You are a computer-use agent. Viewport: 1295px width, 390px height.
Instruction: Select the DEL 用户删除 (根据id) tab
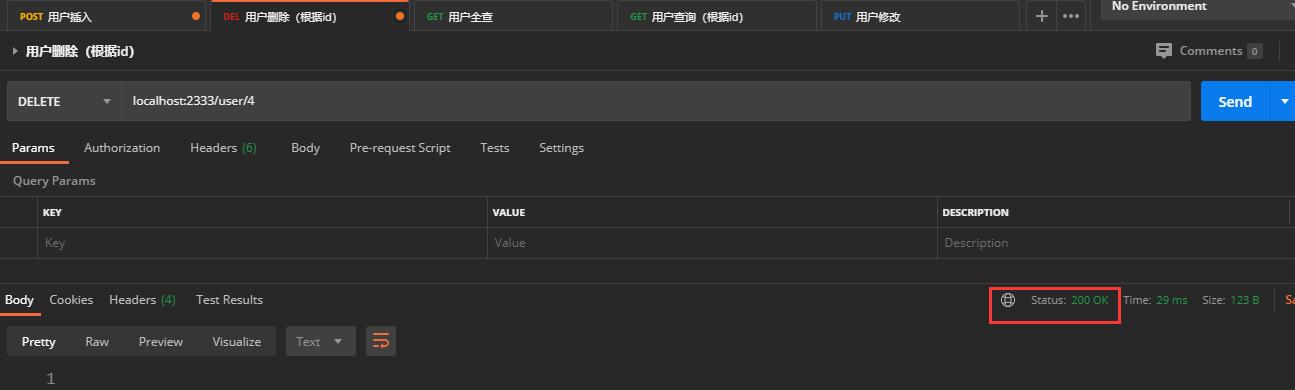click(311, 16)
